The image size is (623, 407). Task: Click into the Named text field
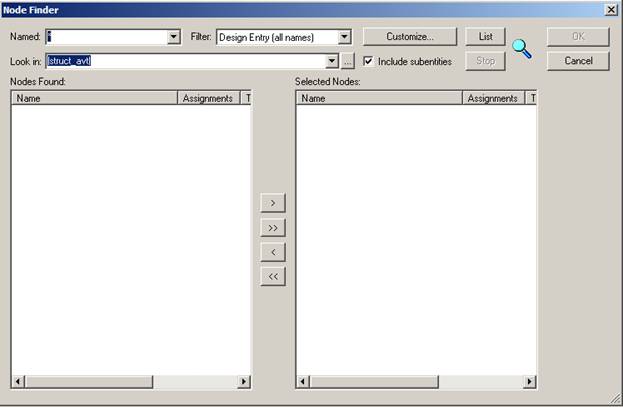[x=105, y=37]
